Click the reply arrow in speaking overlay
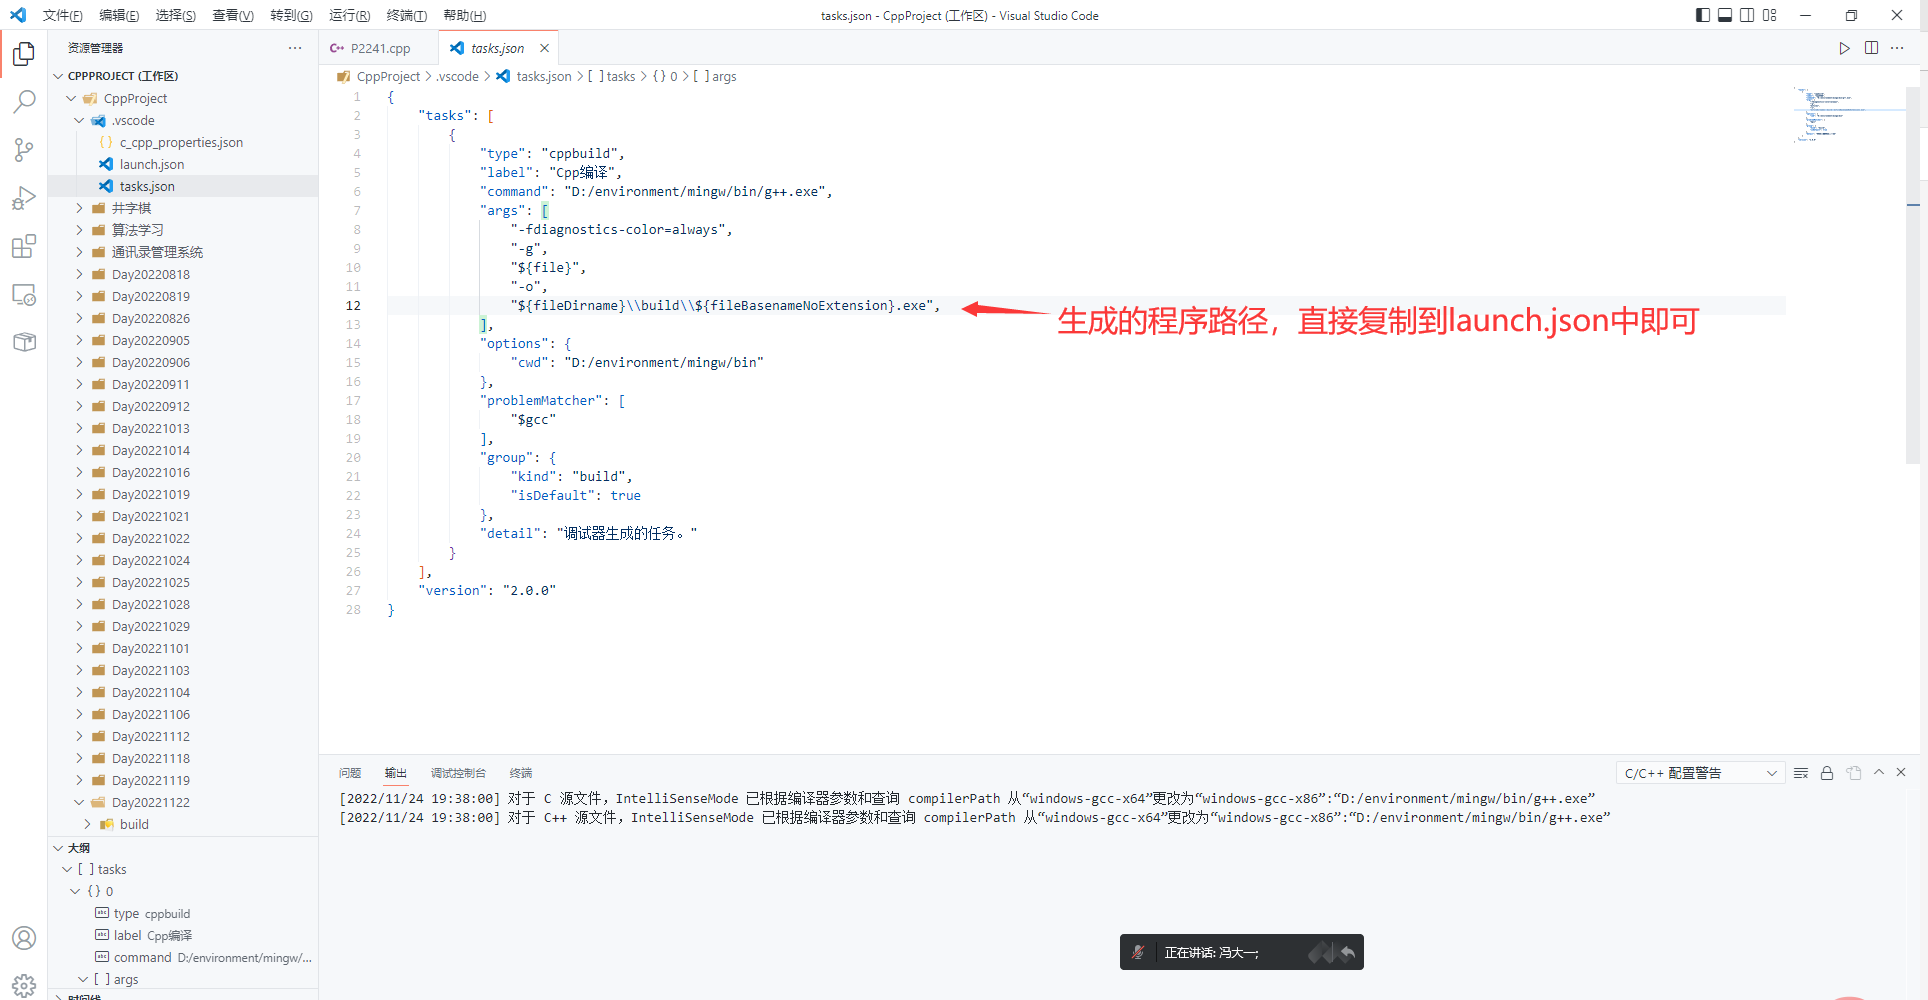 [x=1348, y=952]
